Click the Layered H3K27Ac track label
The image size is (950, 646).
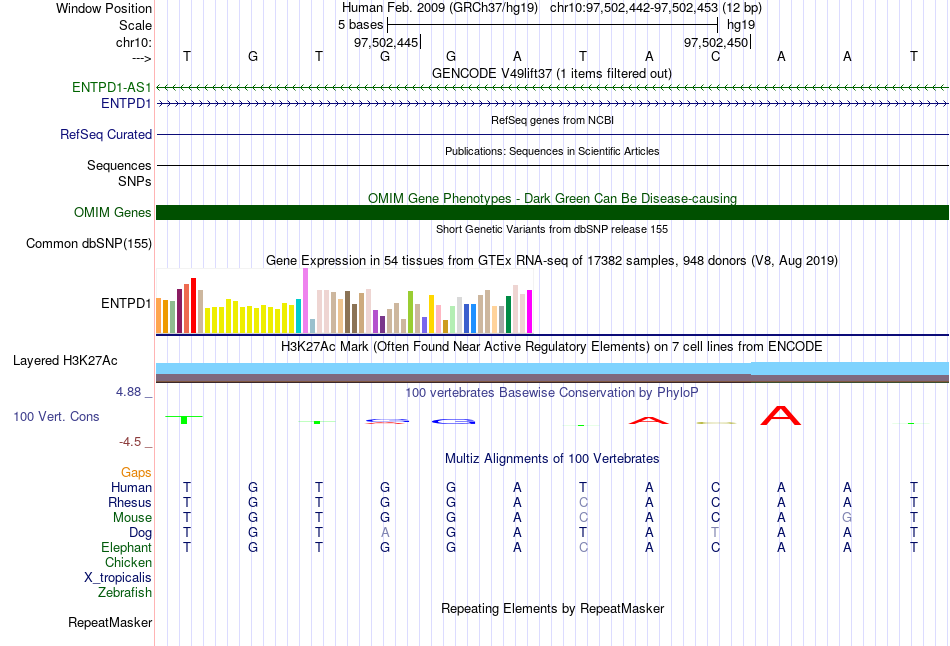pos(65,361)
